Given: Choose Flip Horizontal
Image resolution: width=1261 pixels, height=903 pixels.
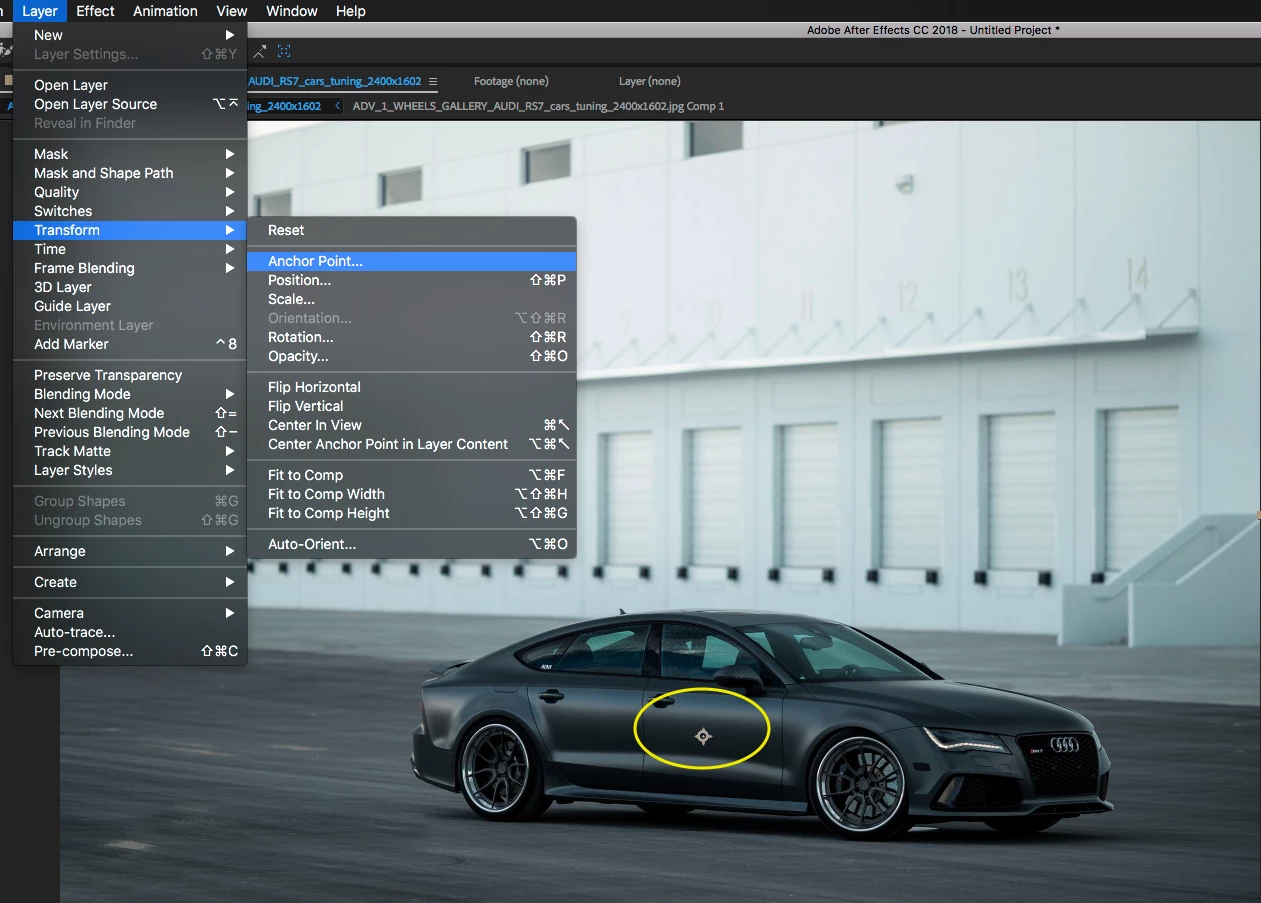Looking at the screenshot, I should coord(412,387).
